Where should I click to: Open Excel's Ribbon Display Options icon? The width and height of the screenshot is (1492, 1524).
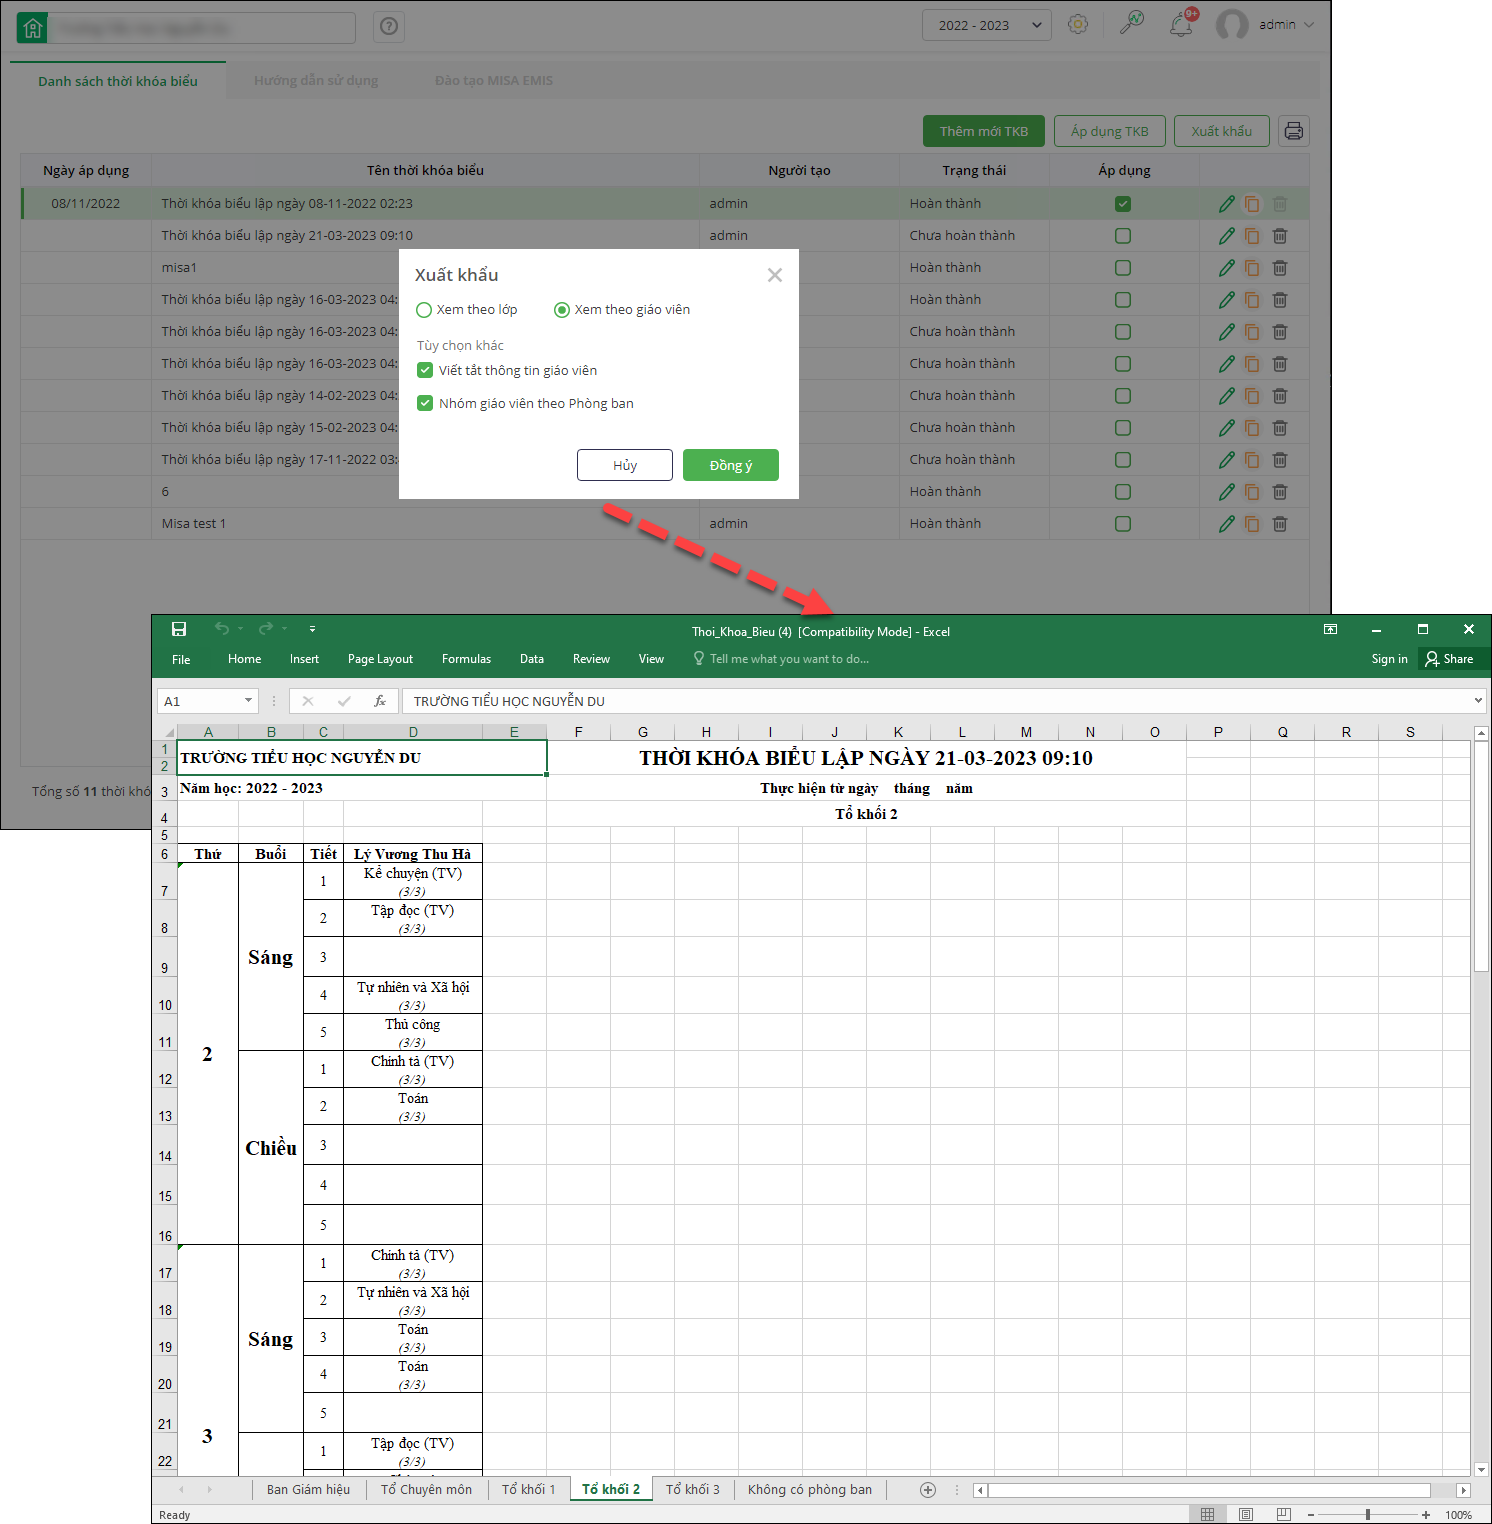click(x=1330, y=629)
